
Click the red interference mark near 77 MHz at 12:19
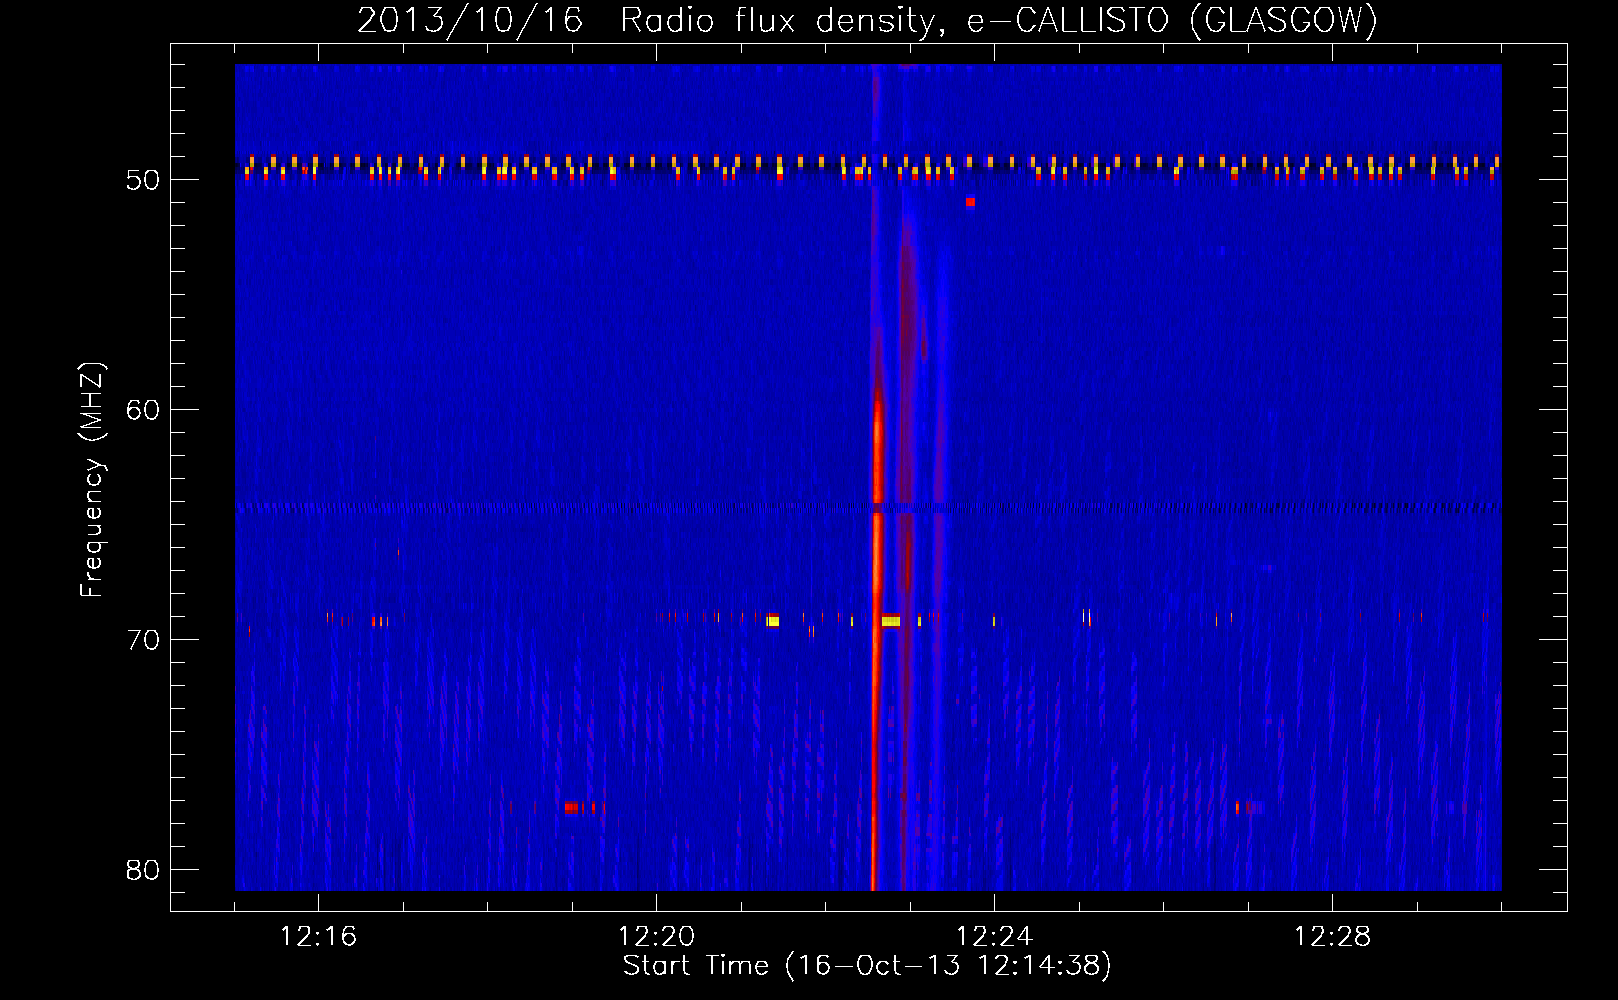[x=571, y=807]
